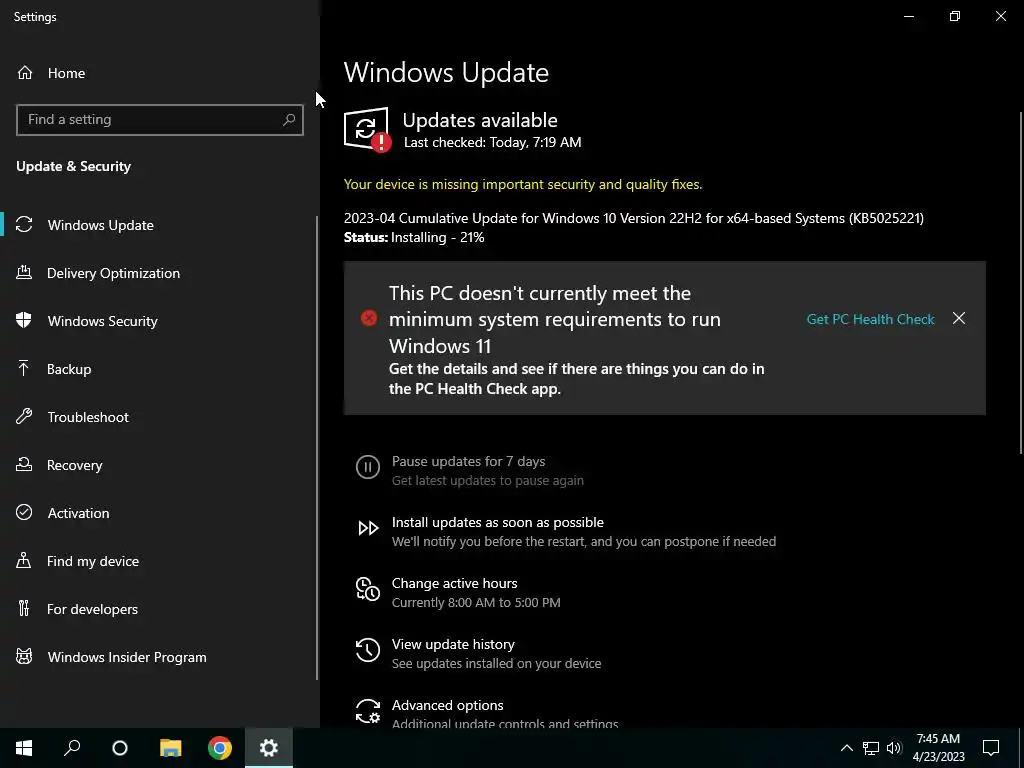
Task: Open the notification center icon
Action: tap(991, 748)
